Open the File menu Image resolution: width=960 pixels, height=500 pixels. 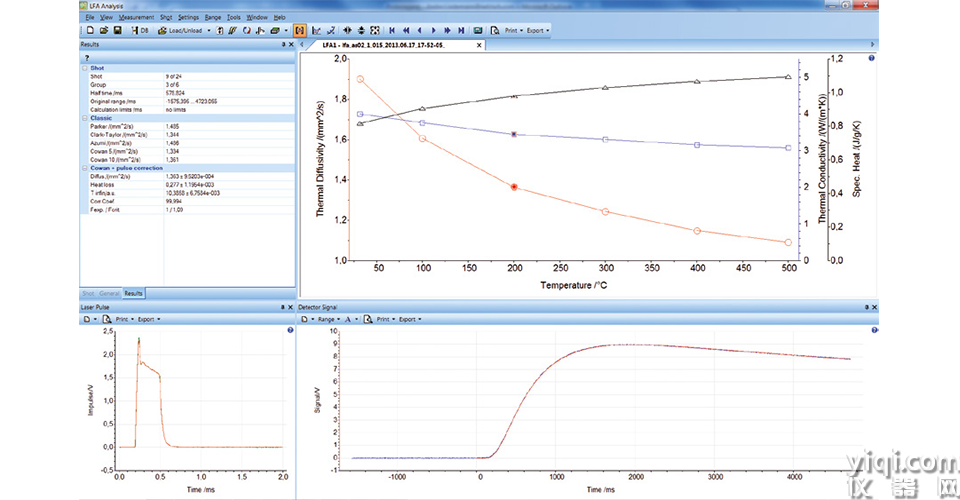(x=90, y=17)
